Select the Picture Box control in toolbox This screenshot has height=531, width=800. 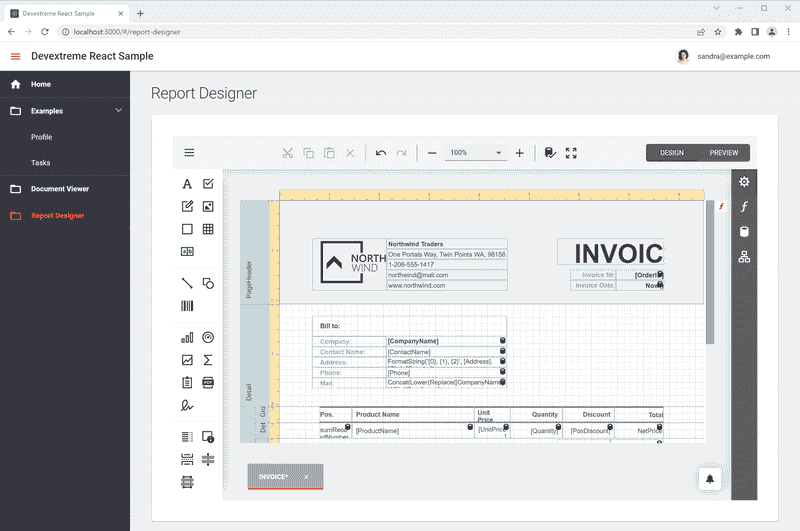point(208,206)
